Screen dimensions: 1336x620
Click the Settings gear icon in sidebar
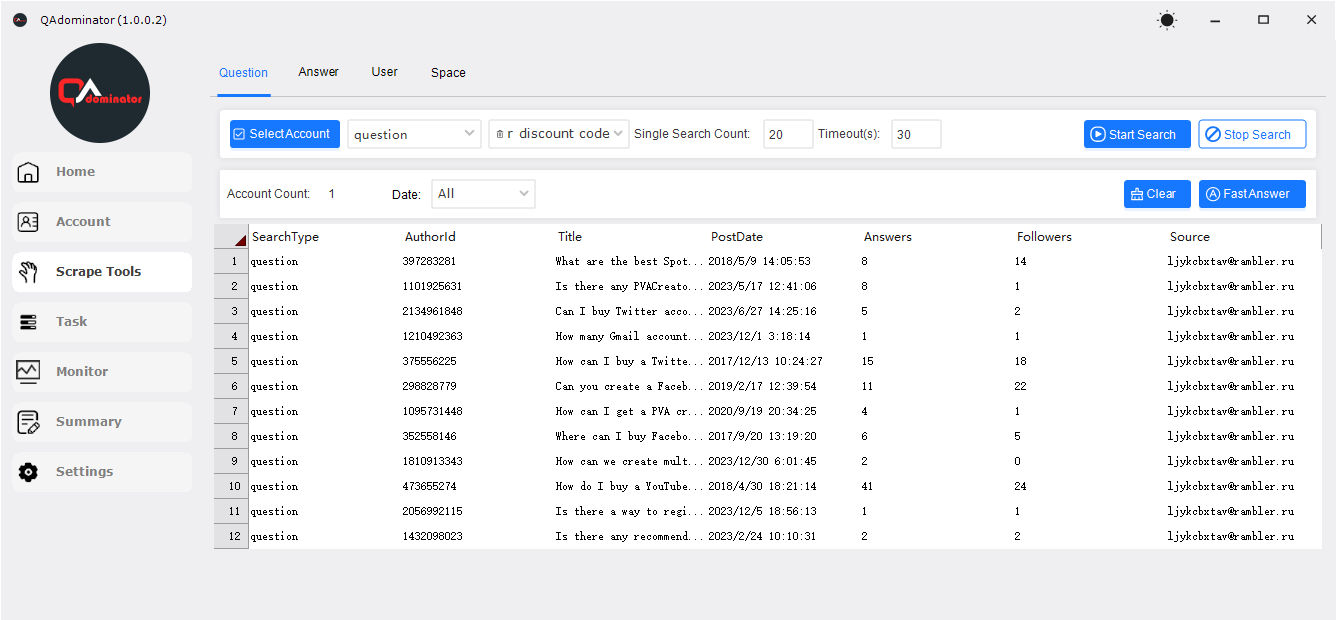pyautogui.click(x=29, y=472)
